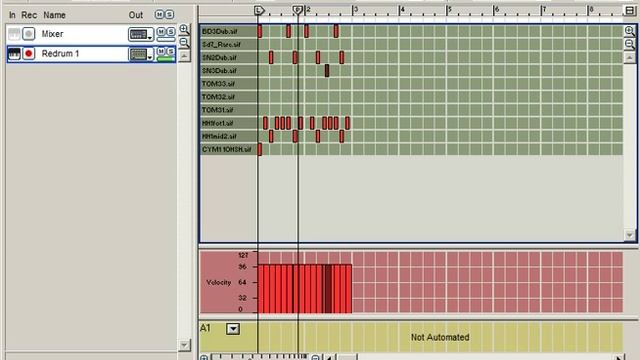Solo the Redrum 1 track
640x360 pixels.
171,51
